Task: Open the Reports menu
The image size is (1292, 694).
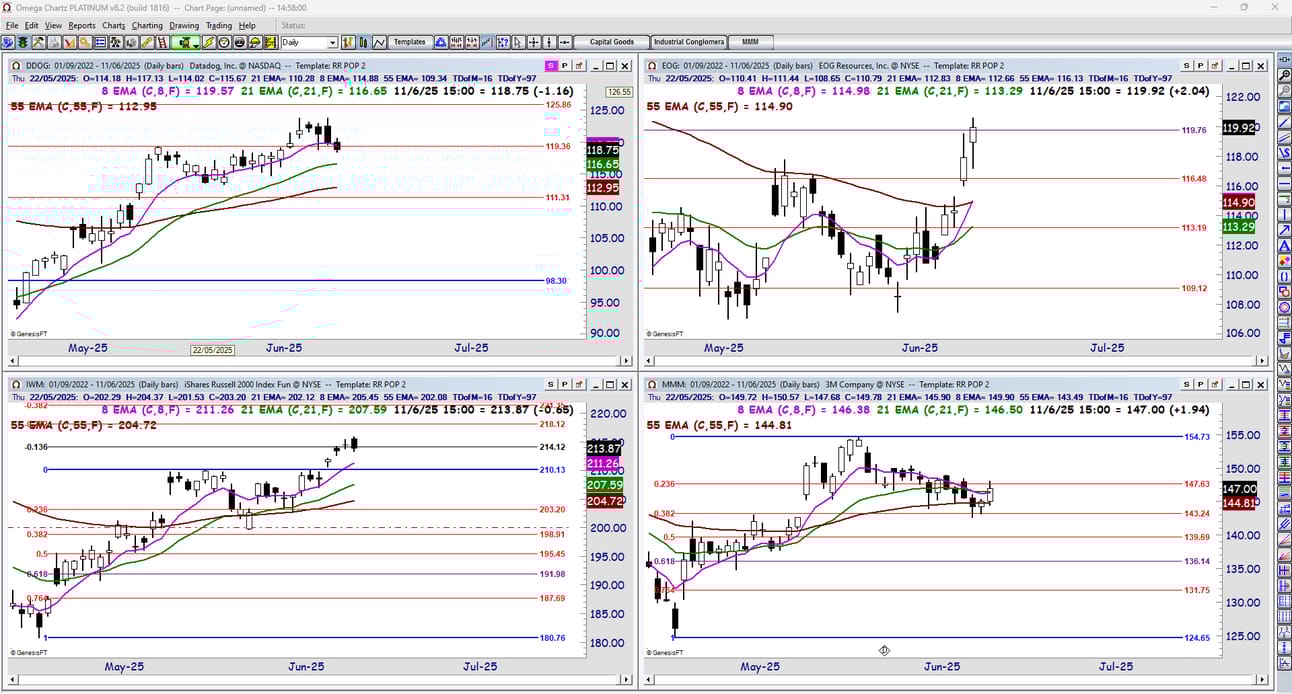Action: coord(82,25)
